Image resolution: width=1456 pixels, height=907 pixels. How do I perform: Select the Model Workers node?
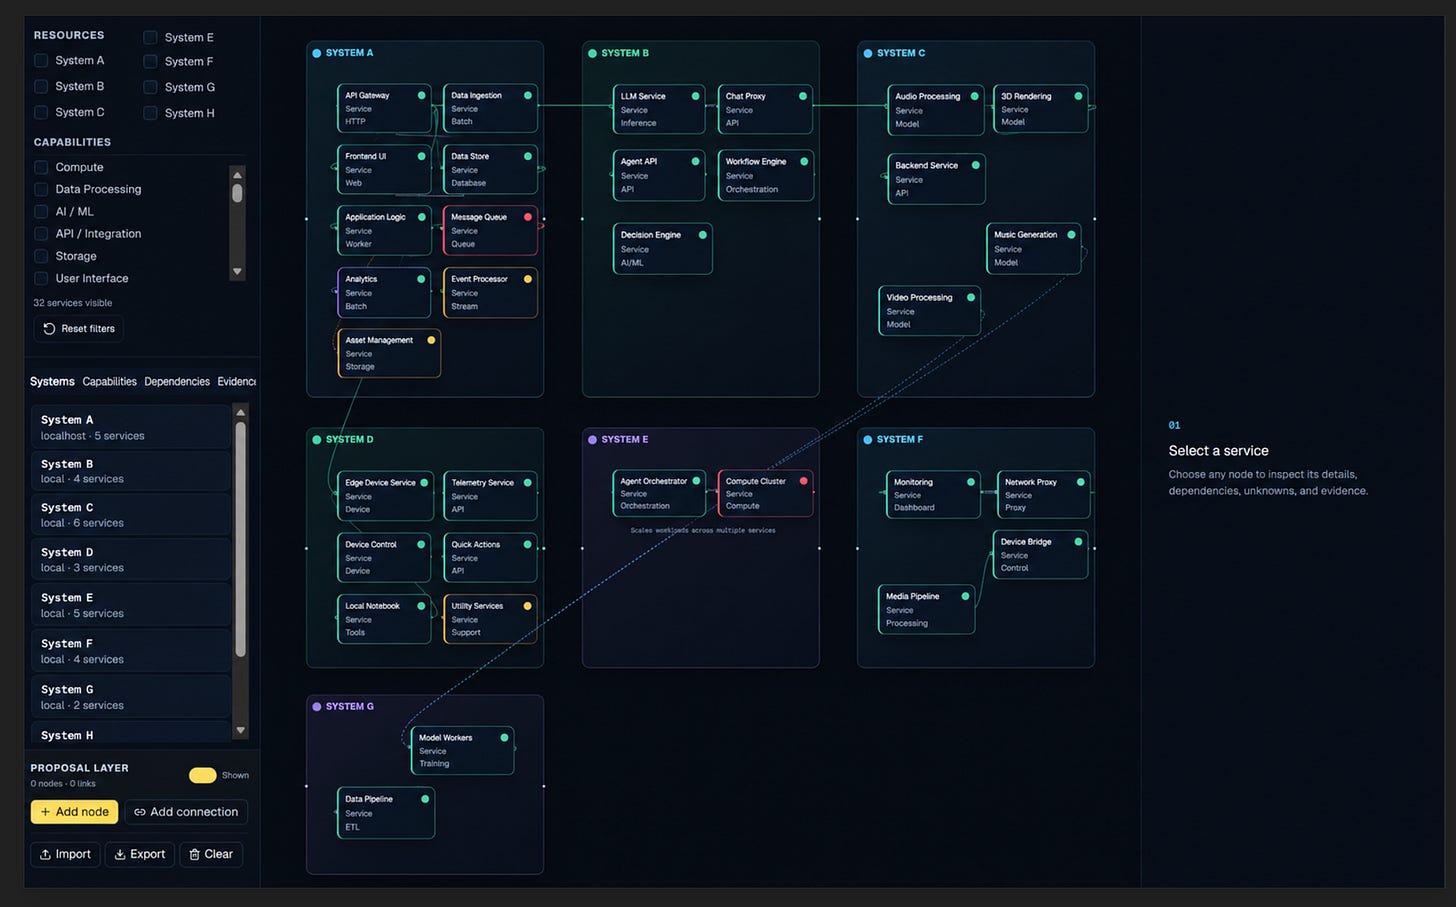[x=462, y=750]
